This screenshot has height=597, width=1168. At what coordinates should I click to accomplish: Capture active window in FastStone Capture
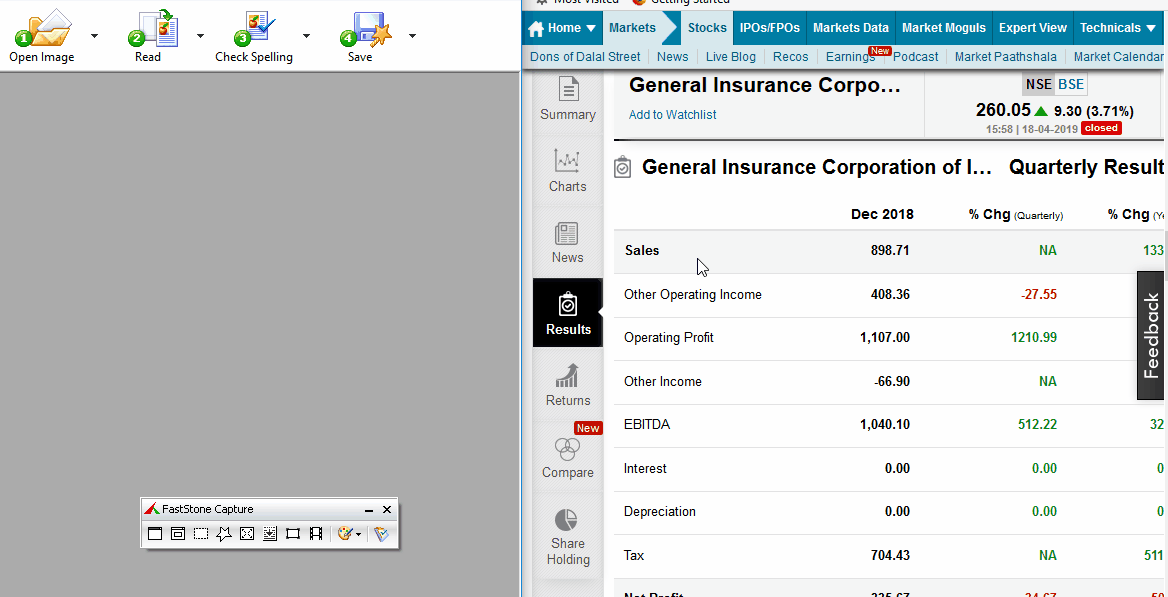pos(155,534)
